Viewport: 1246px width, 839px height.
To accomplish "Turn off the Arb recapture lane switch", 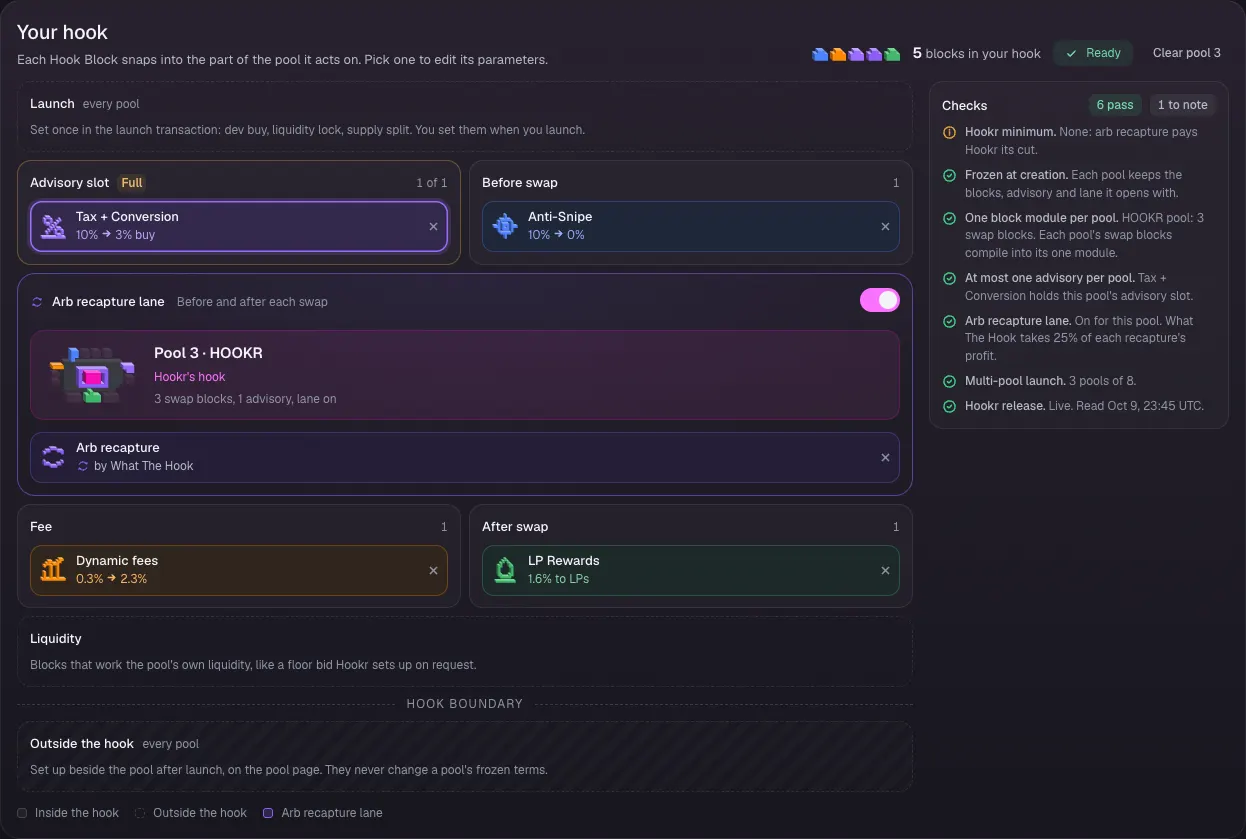I will tap(880, 301).
